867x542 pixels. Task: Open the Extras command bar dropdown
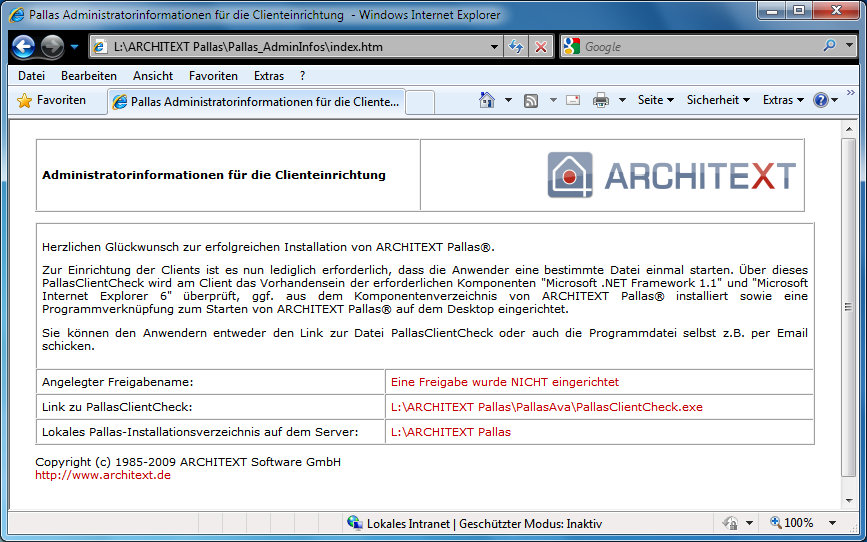tap(784, 100)
